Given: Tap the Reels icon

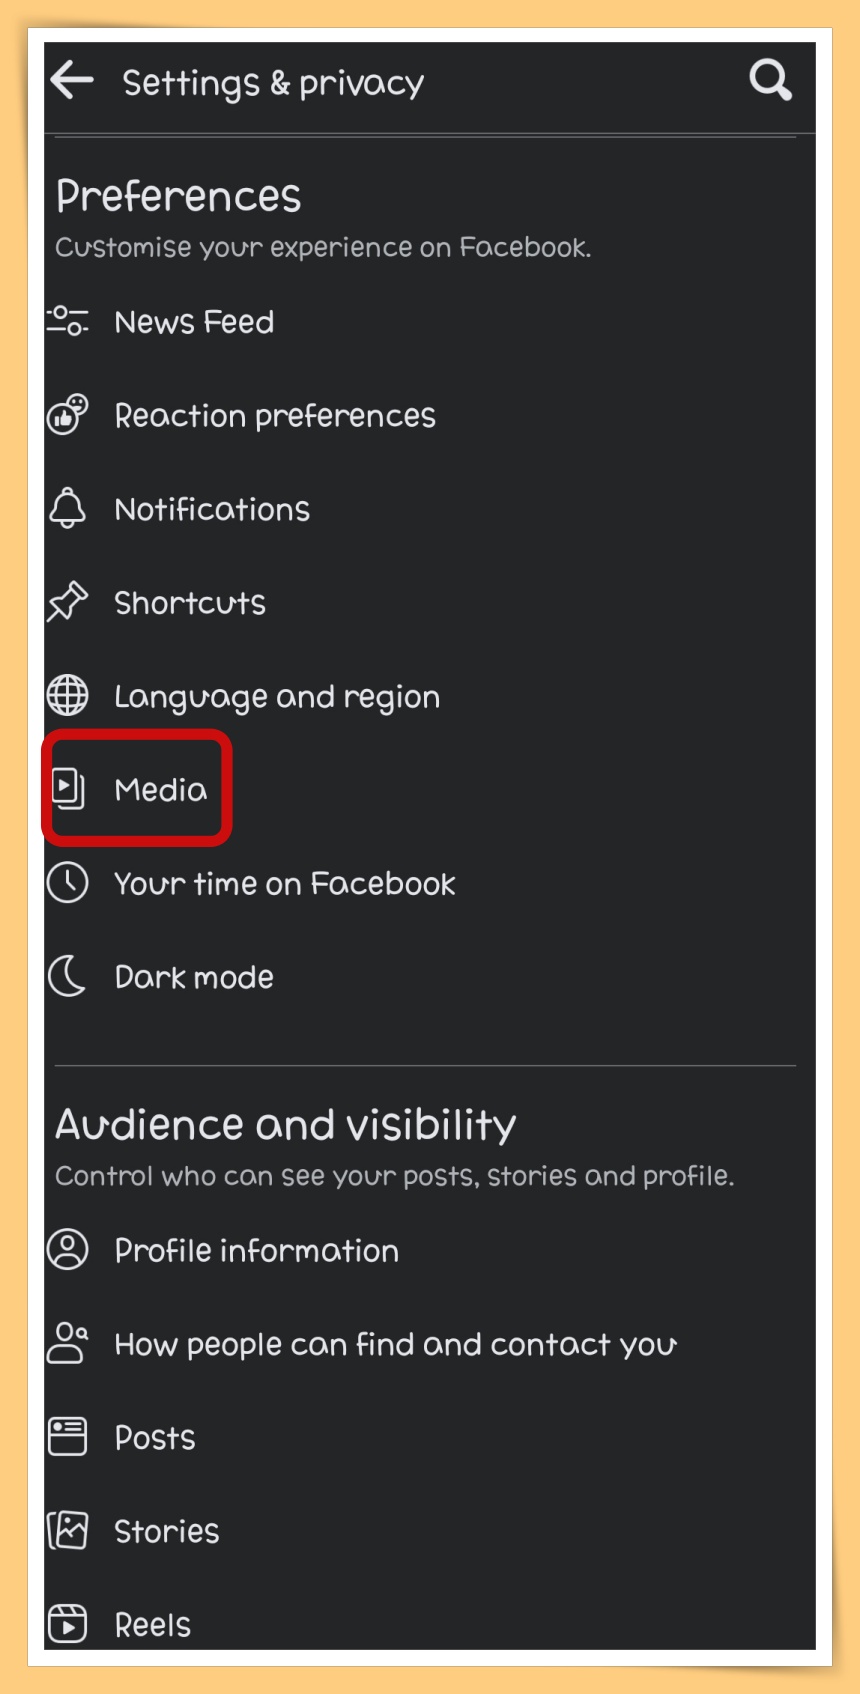Looking at the screenshot, I should (x=67, y=1623).
